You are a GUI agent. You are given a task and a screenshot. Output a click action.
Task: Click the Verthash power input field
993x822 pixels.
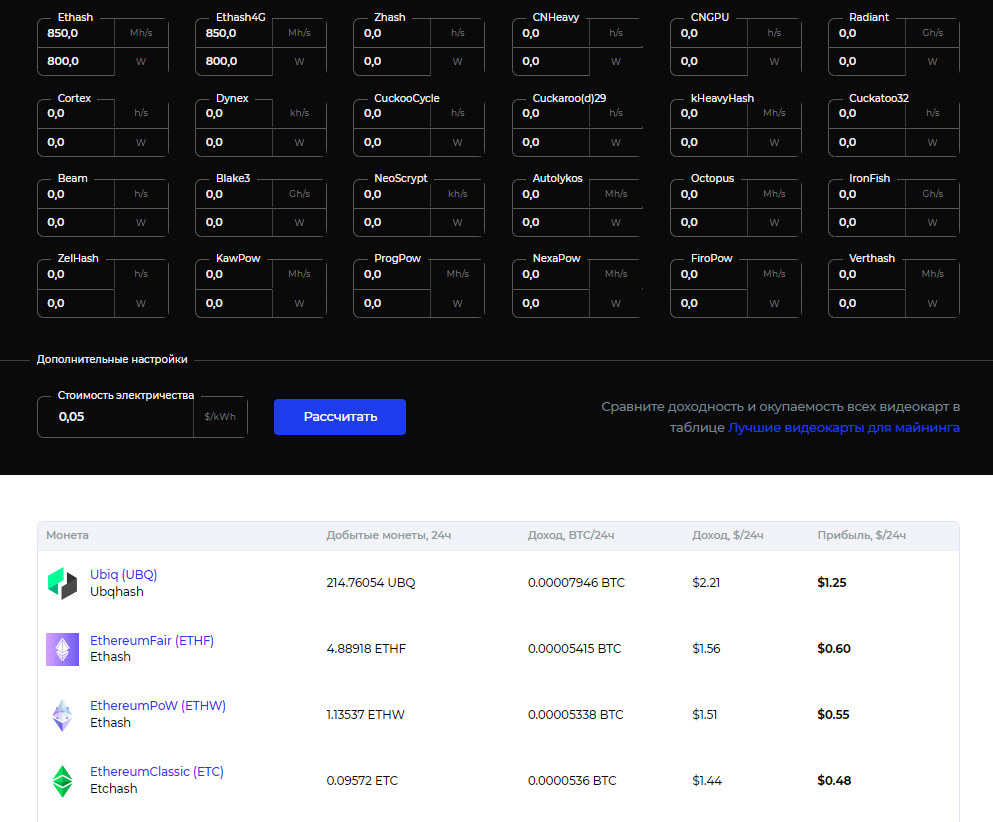pyautogui.click(x=869, y=303)
